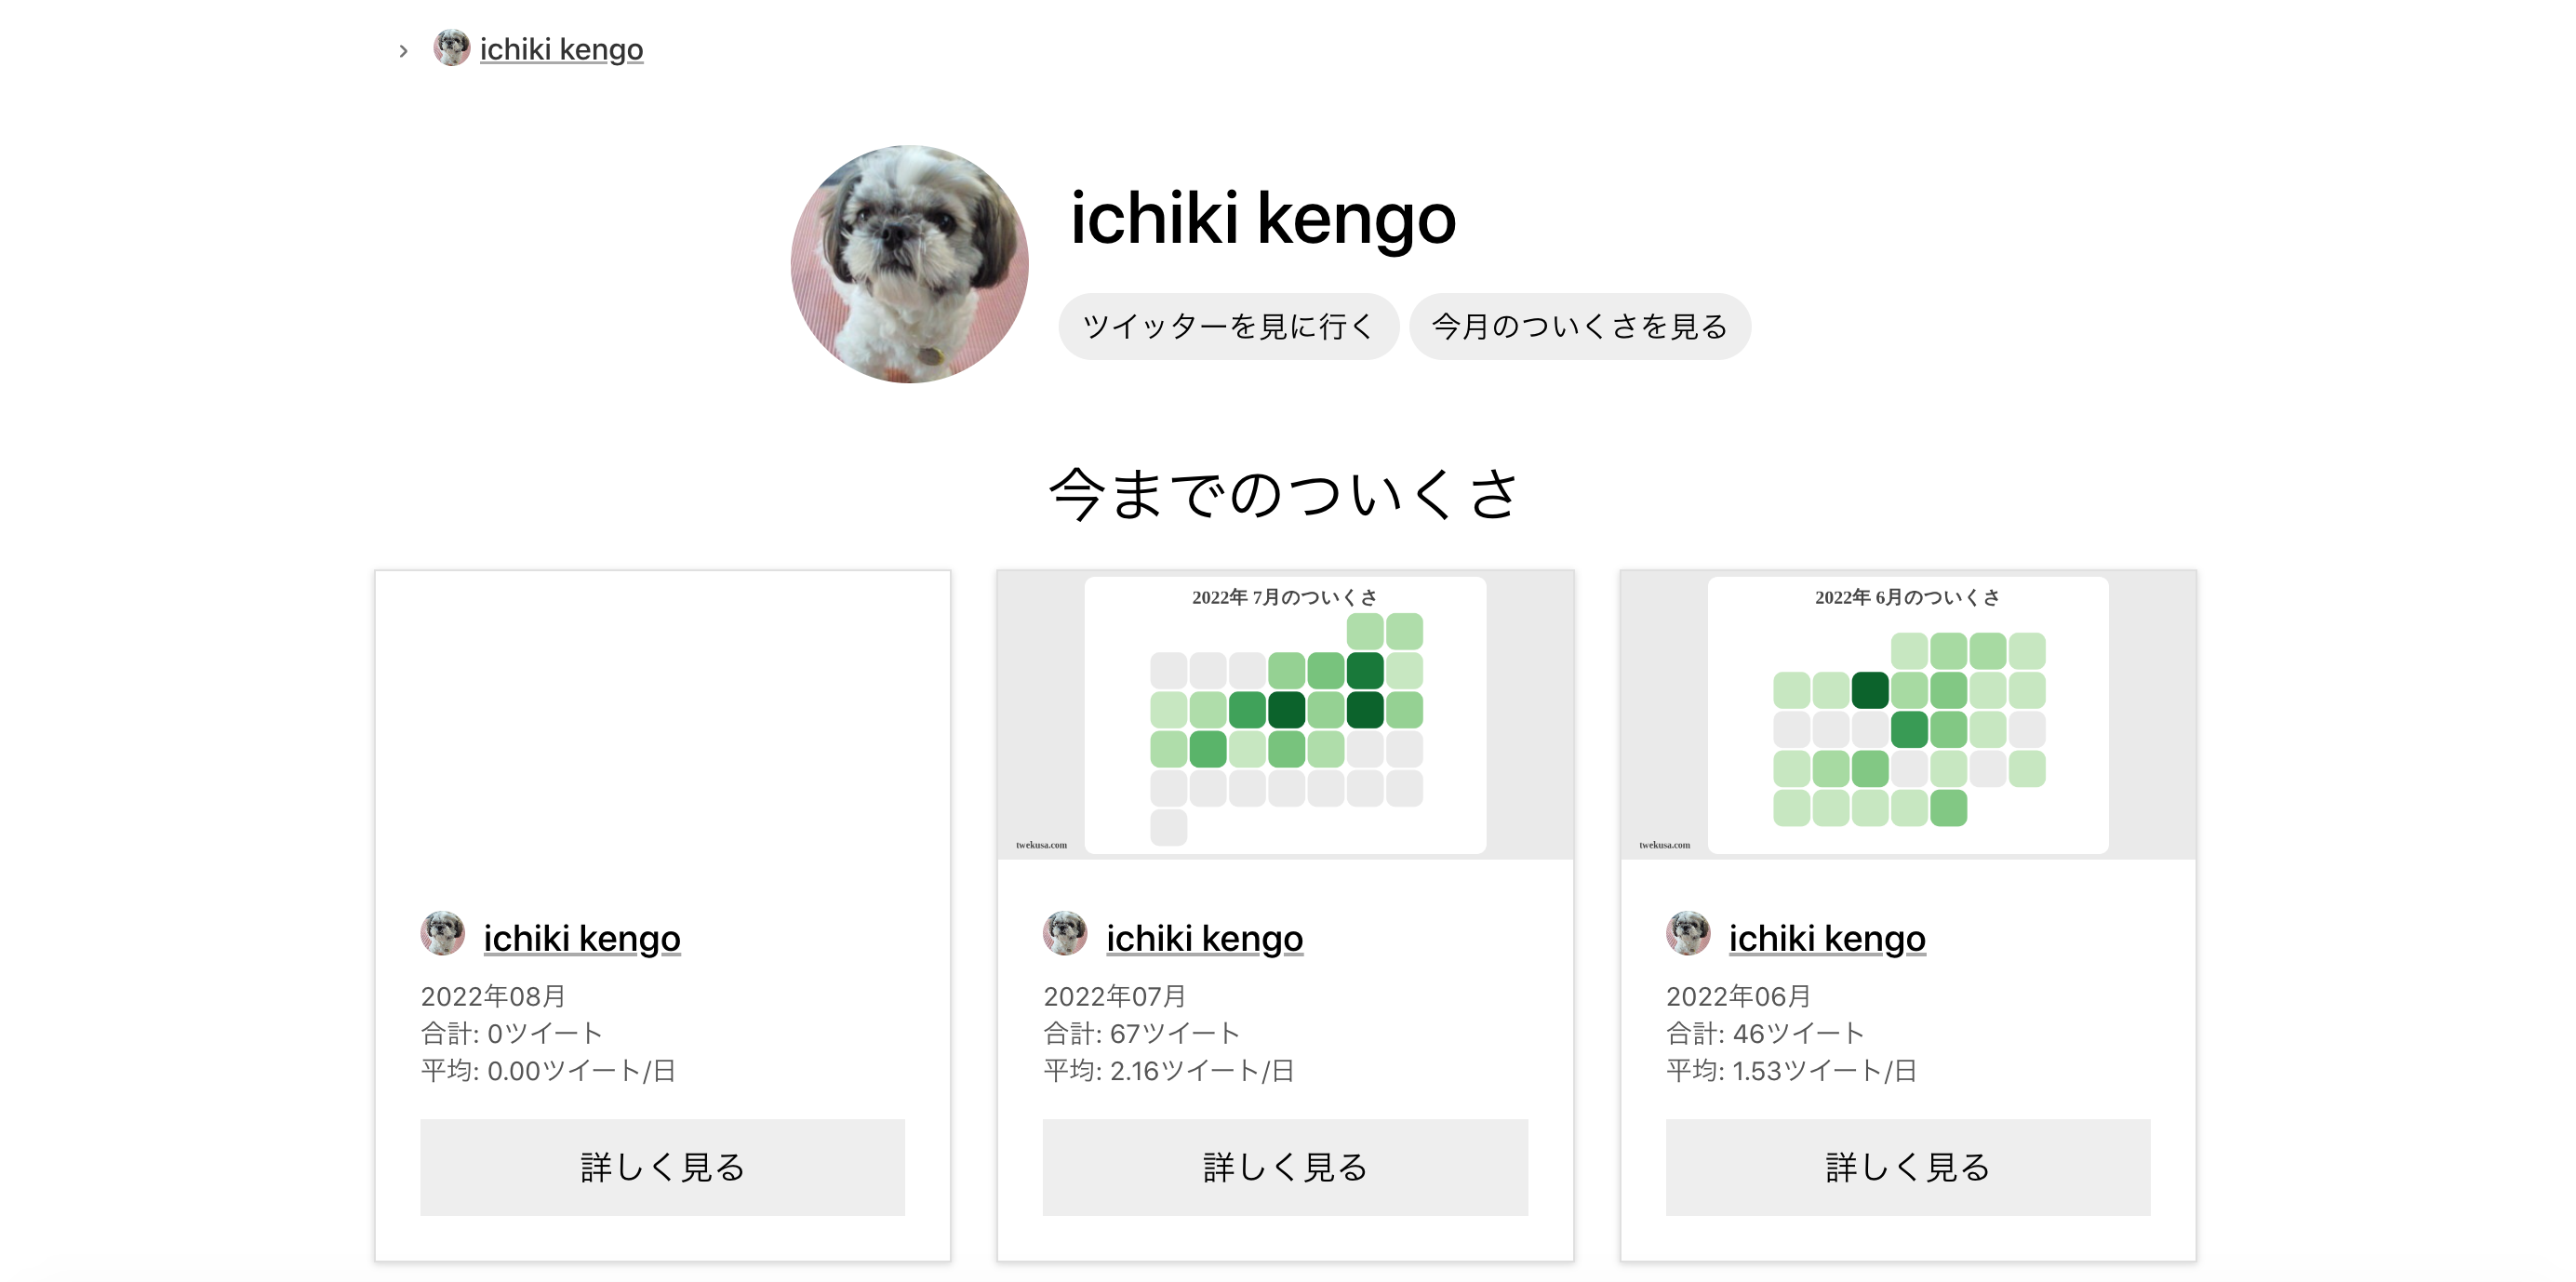Click the avatar icon on the 2022年07月 card
Screen dimensions: 2576x1282
pyautogui.click(x=1065, y=933)
